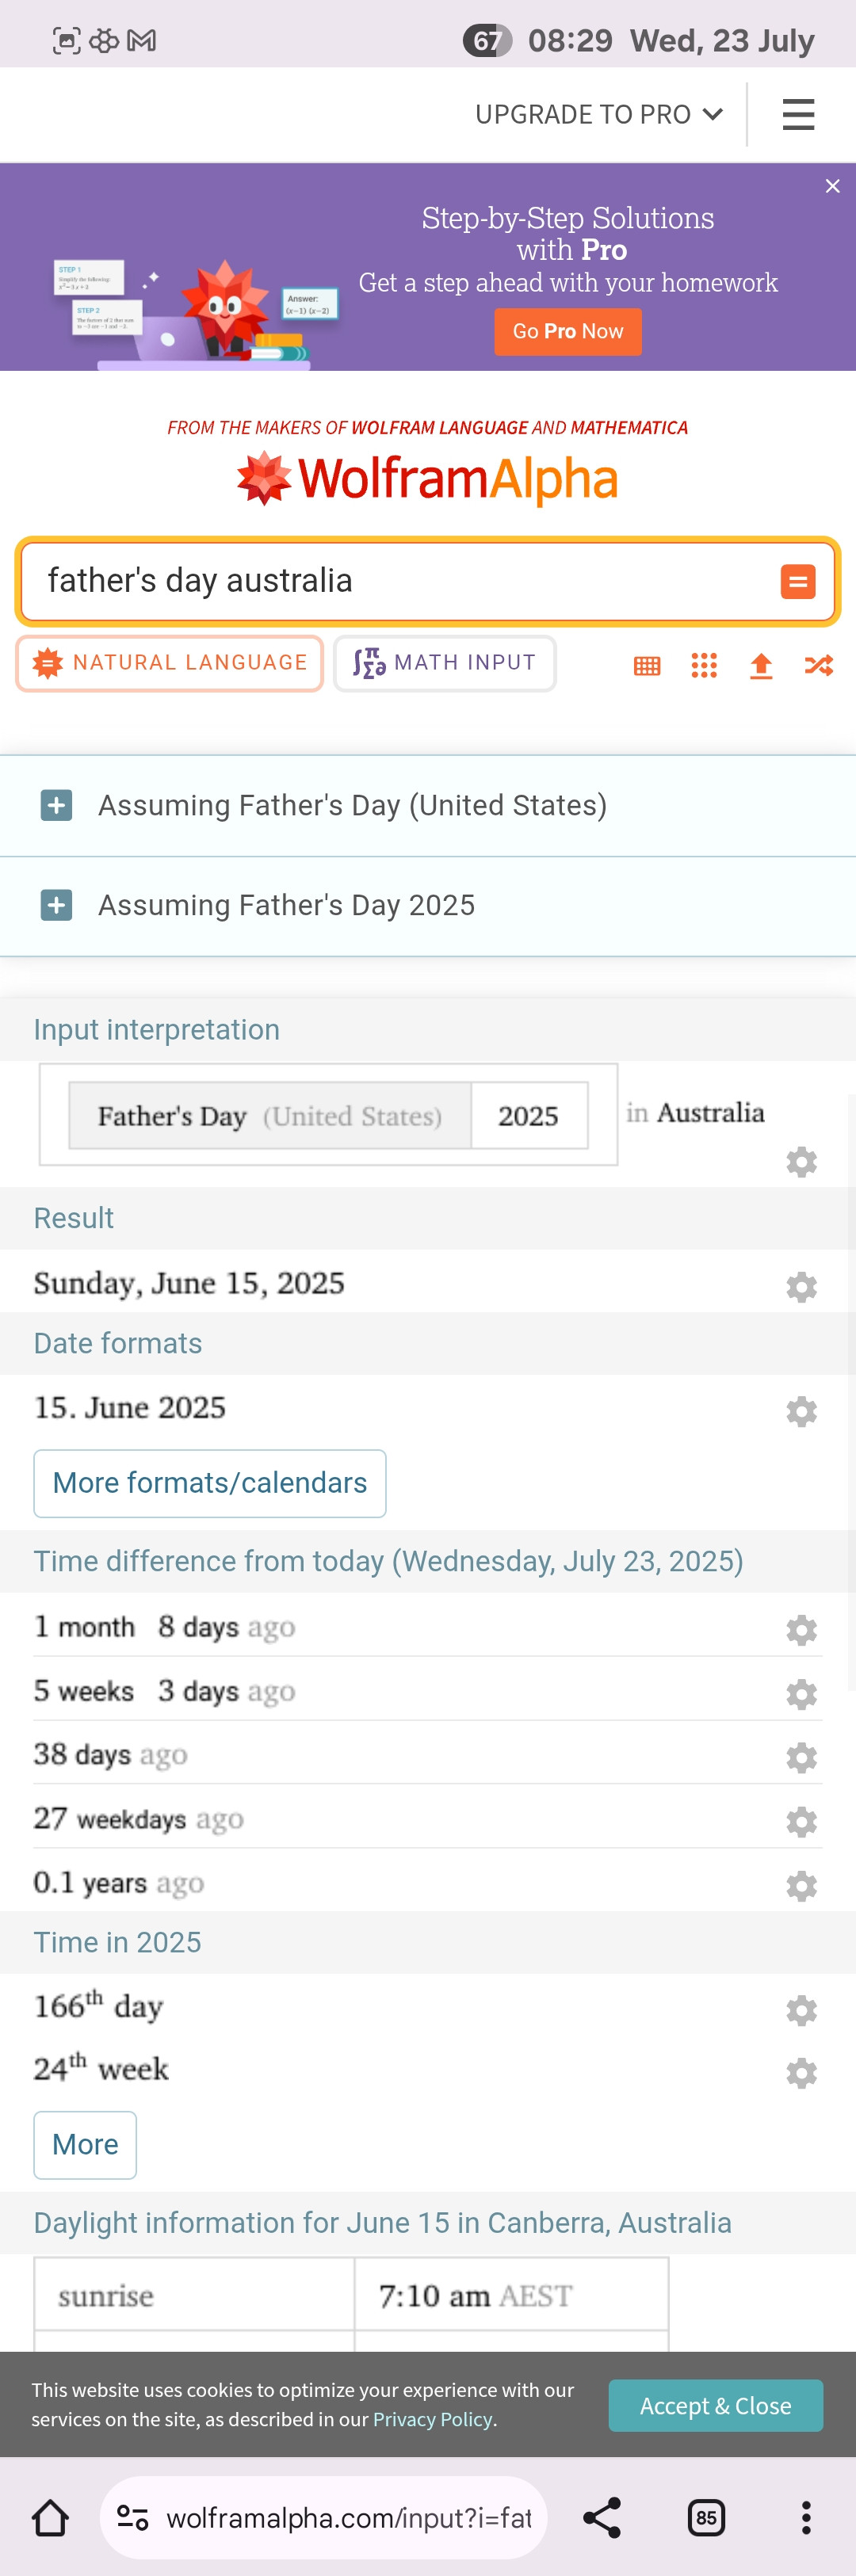Open the Privacy Policy link
Screen dimensions: 856x2576
tap(432, 2419)
